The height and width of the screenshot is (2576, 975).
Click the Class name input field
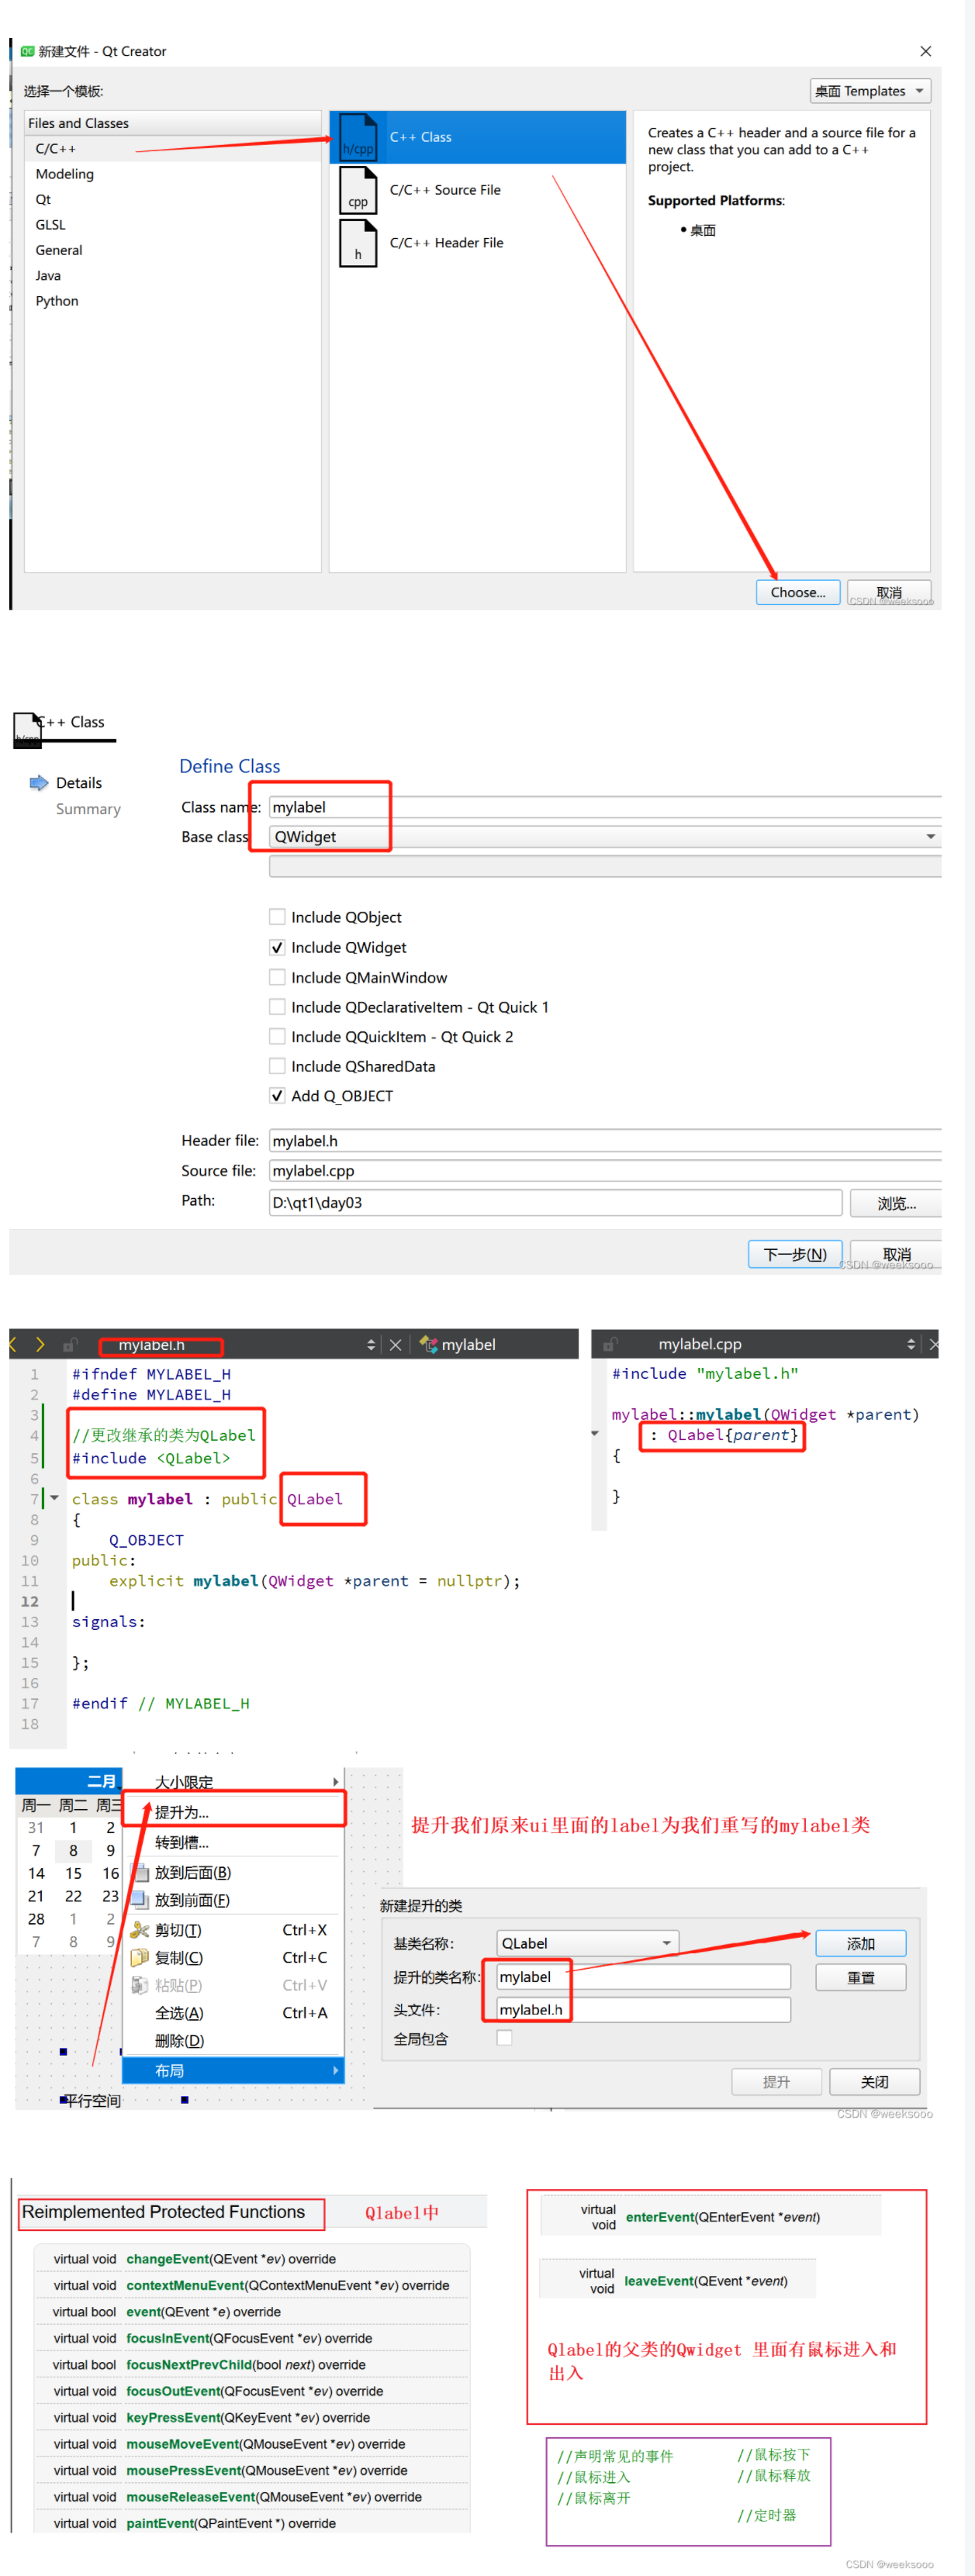coord(605,807)
